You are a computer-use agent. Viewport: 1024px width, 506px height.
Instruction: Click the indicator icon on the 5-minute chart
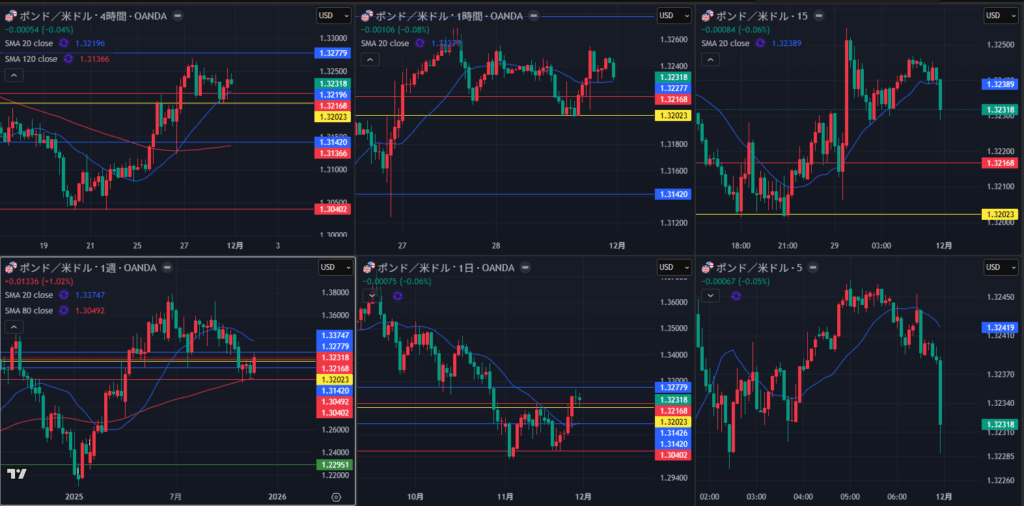(x=737, y=296)
